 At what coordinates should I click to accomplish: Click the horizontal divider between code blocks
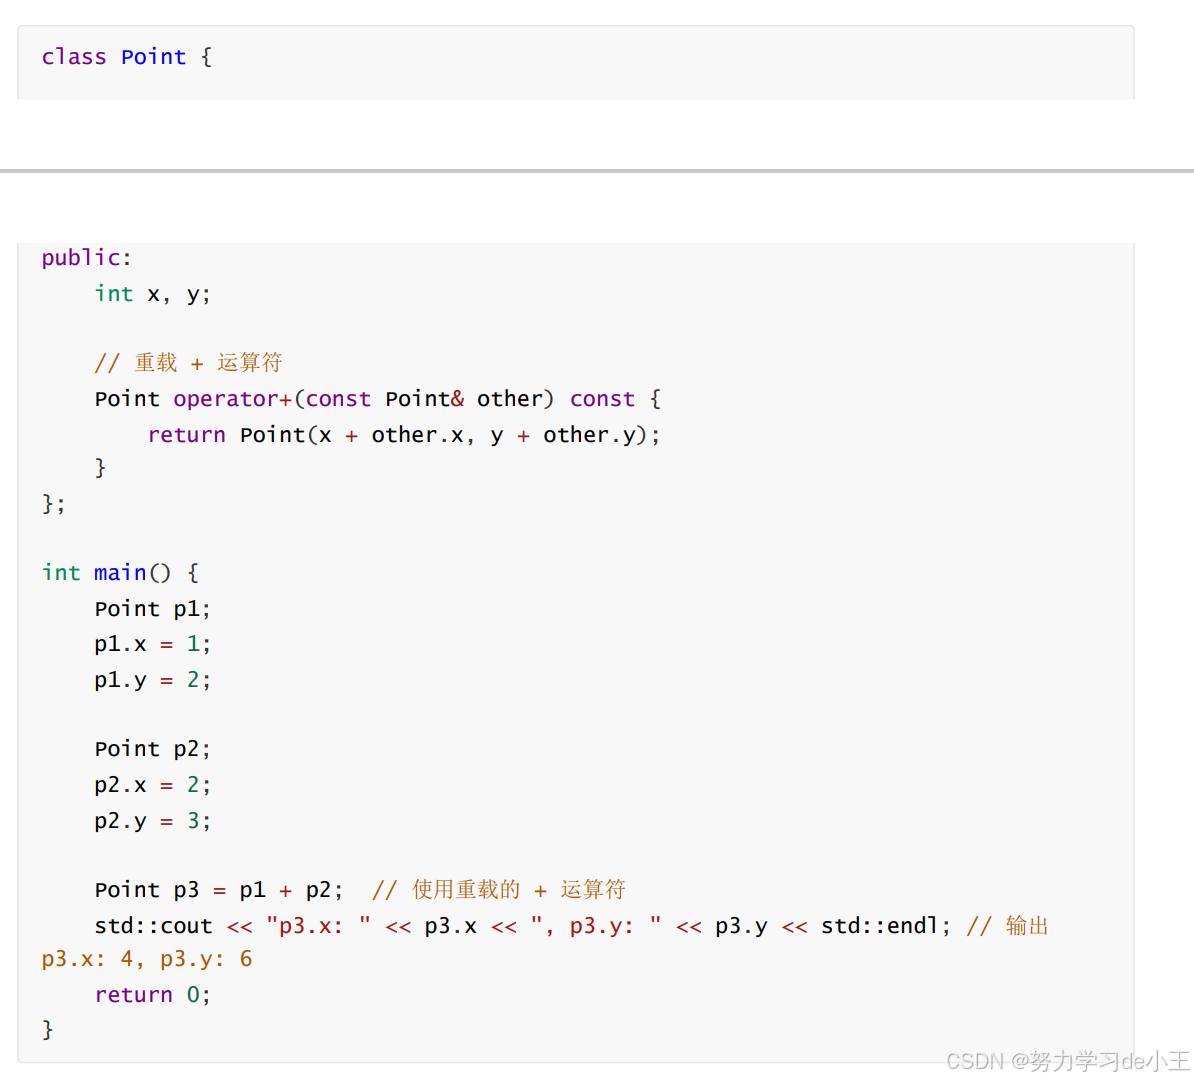pos(597,171)
